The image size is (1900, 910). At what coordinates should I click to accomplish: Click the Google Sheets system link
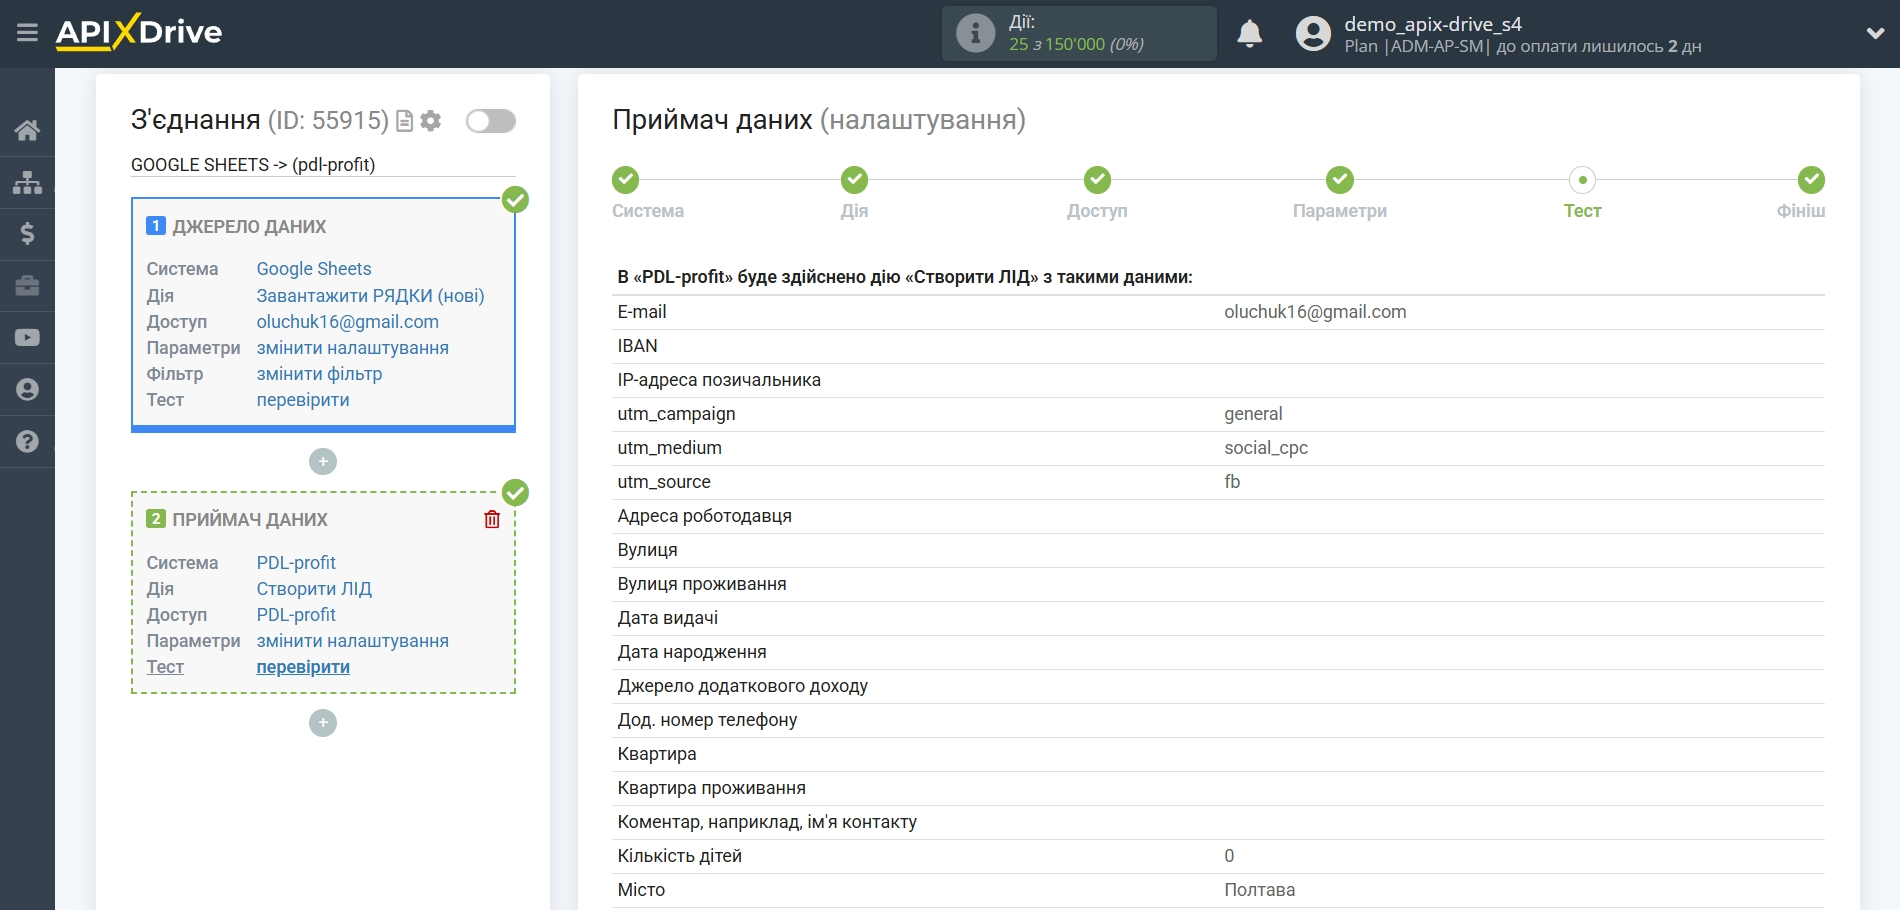[313, 269]
